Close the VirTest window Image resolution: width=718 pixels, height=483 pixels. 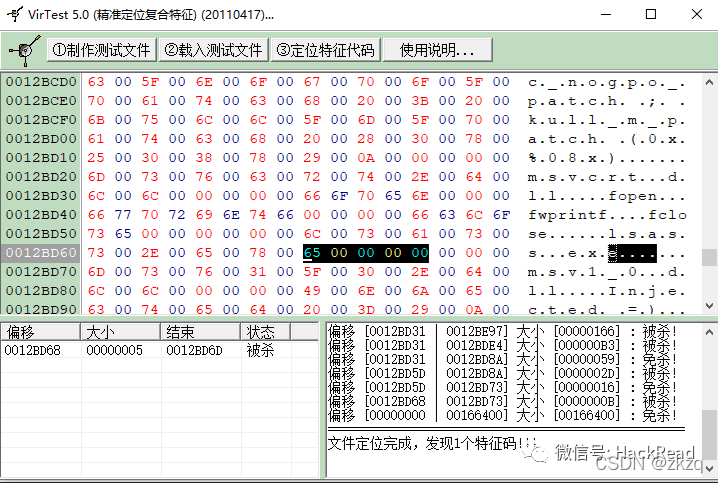point(697,14)
